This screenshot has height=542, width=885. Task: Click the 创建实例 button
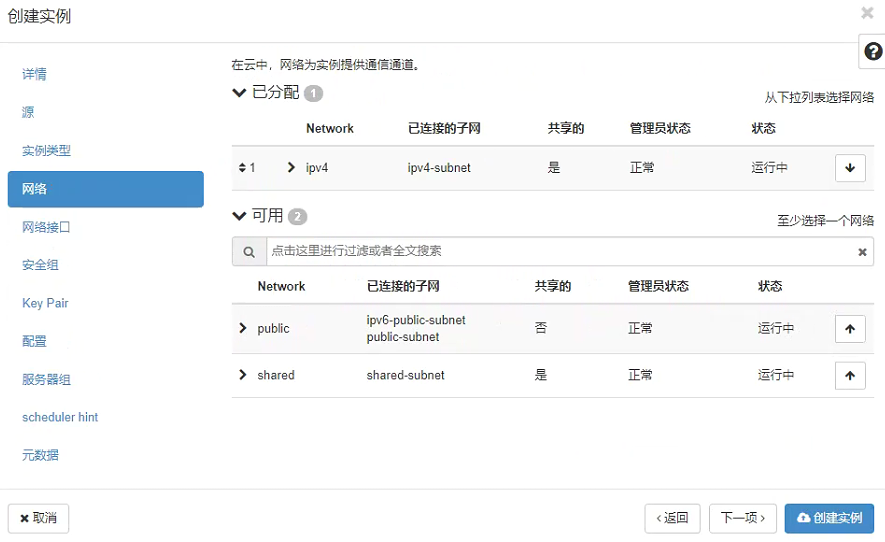click(829, 518)
